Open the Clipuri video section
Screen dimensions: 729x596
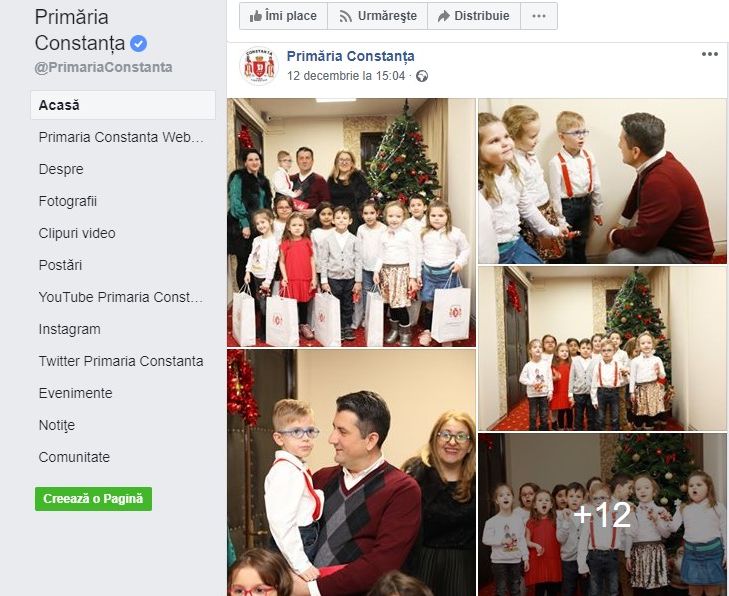click(77, 233)
